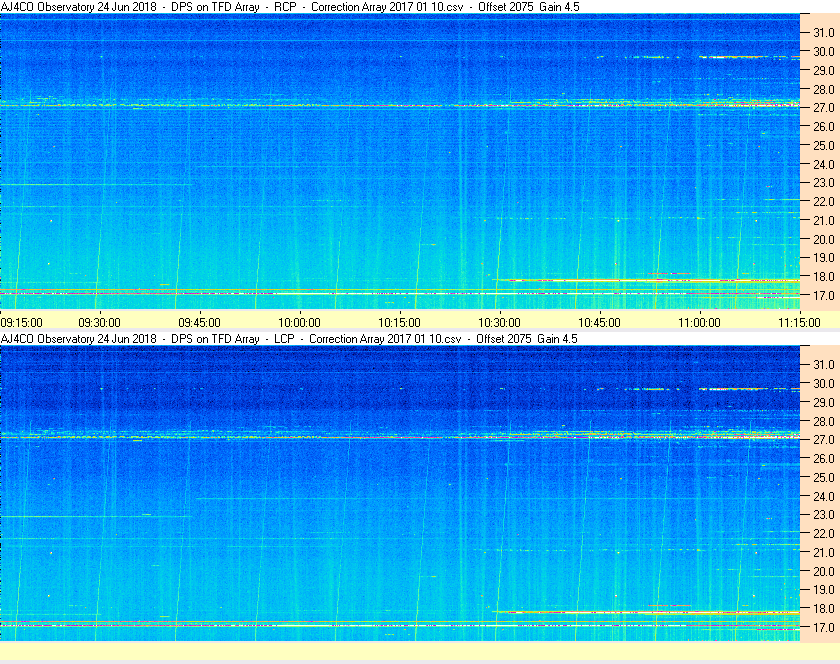Screen dimensions: 840x664
Task: Click the 23.0 frequency label on RCP plot
Action: click(824, 183)
